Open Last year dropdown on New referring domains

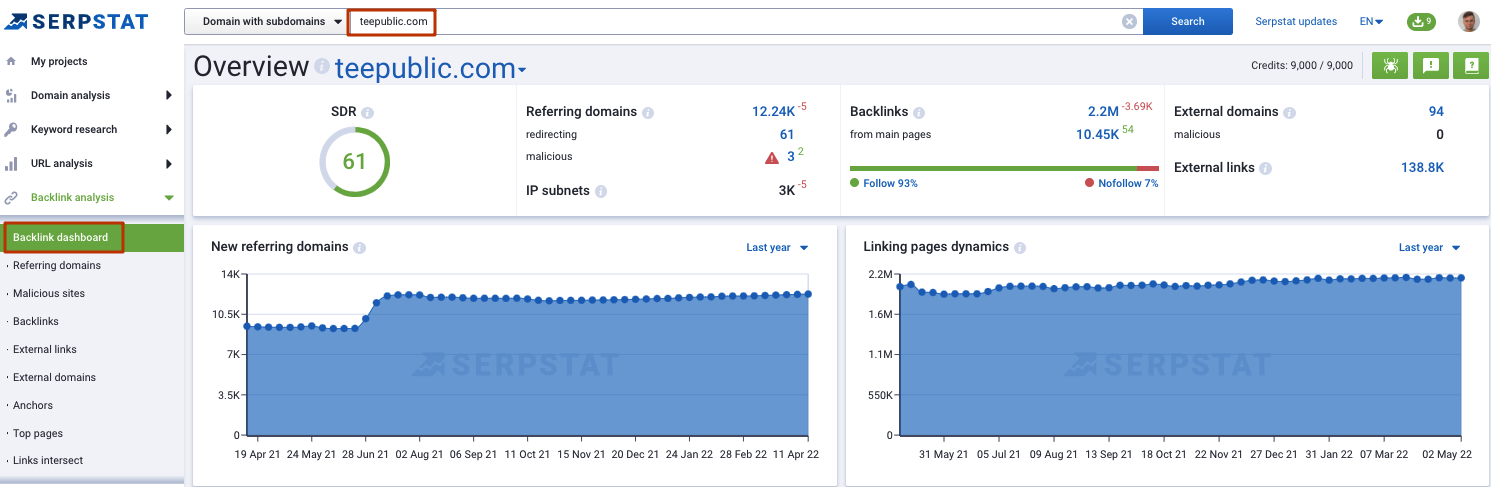point(777,248)
